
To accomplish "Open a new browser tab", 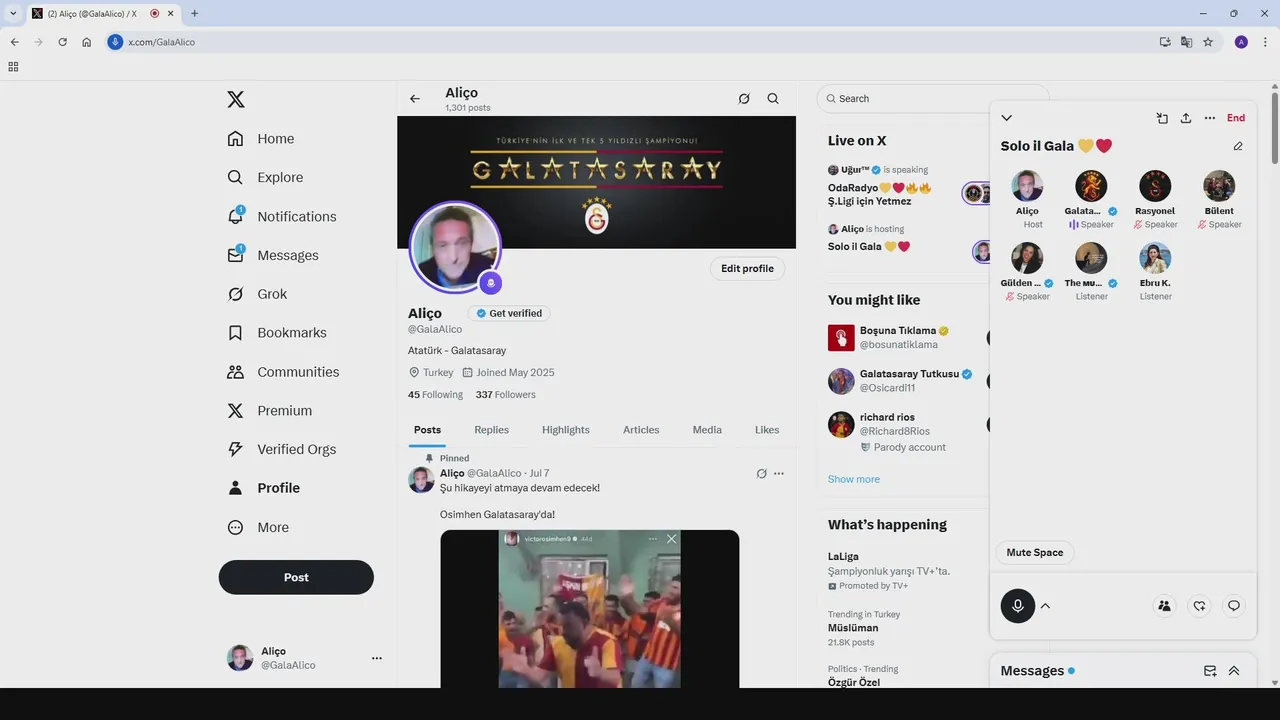I will click(194, 13).
